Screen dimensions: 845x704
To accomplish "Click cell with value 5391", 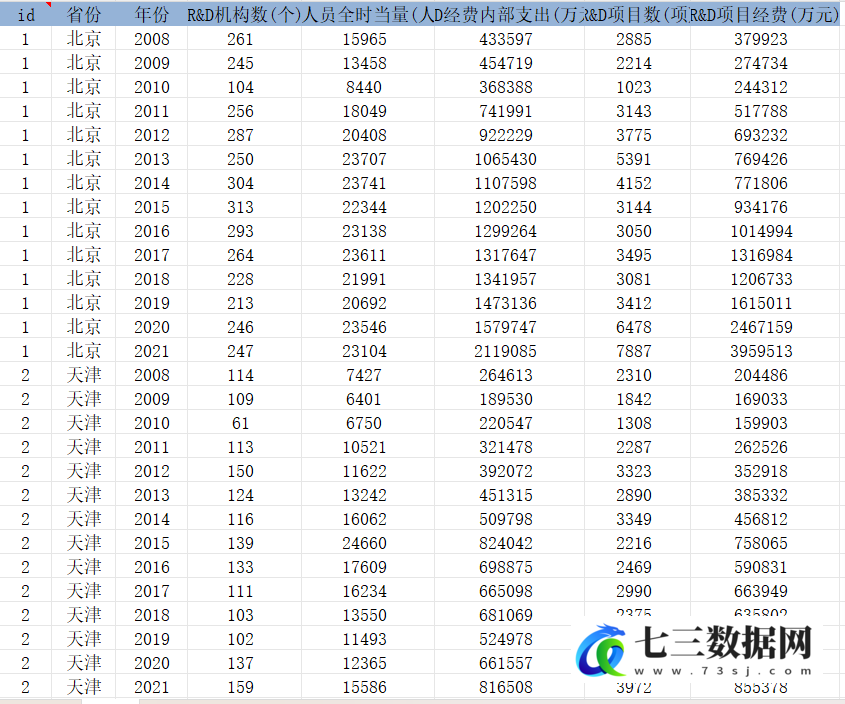I will (x=637, y=159).
